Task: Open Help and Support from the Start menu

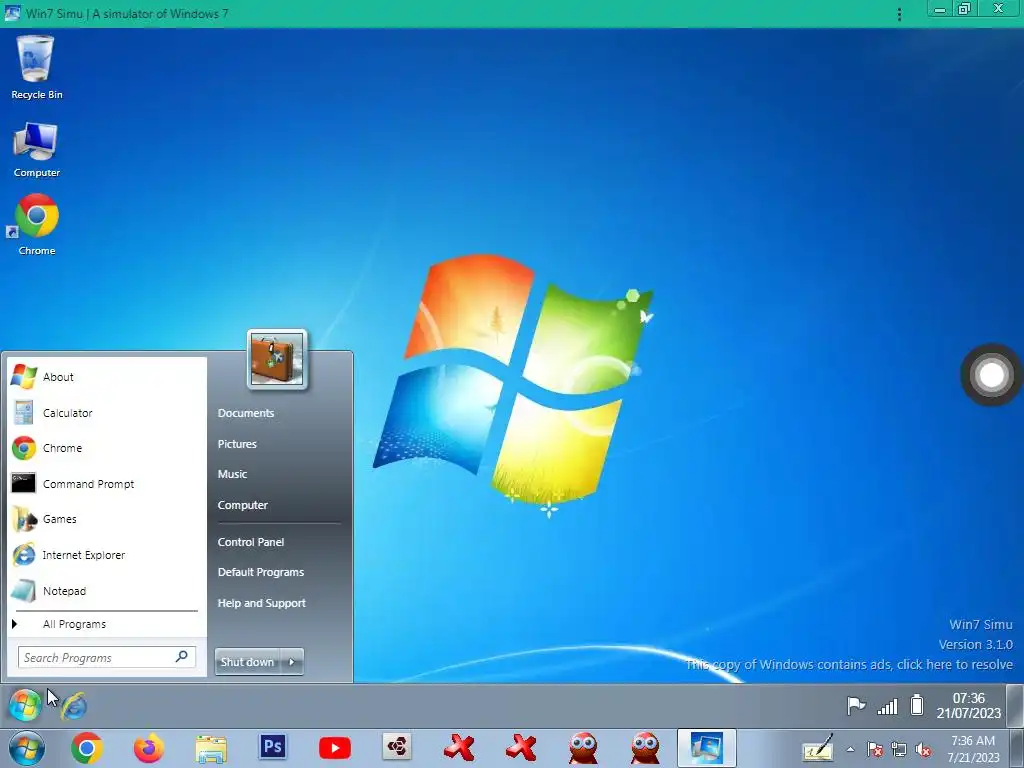Action: pyautogui.click(x=261, y=603)
